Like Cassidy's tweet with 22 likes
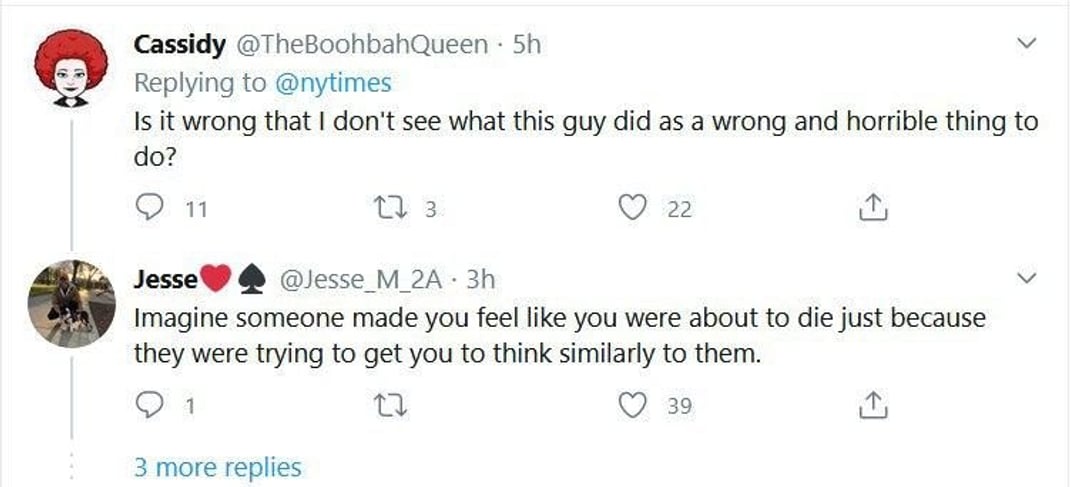This screenshot has width=1070, height=487. tap(631, 208)
